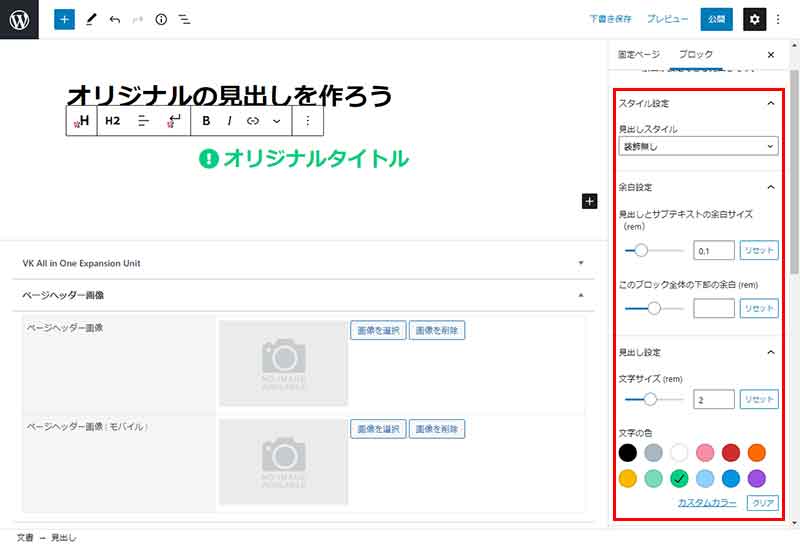Click the WordPress logo icon
The width and height of the screenshot is (800, 545).
tap(19, 19)
